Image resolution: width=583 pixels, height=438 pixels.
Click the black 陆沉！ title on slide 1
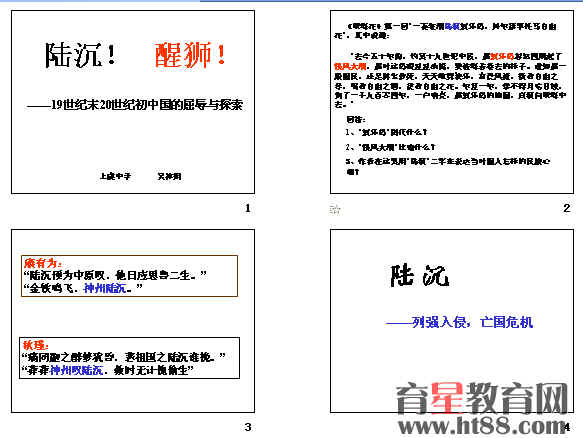[80, 55]
